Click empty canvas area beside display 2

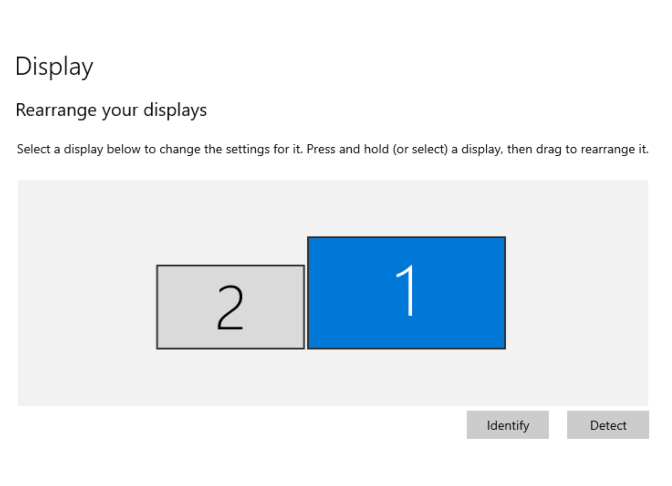point(86,307)
